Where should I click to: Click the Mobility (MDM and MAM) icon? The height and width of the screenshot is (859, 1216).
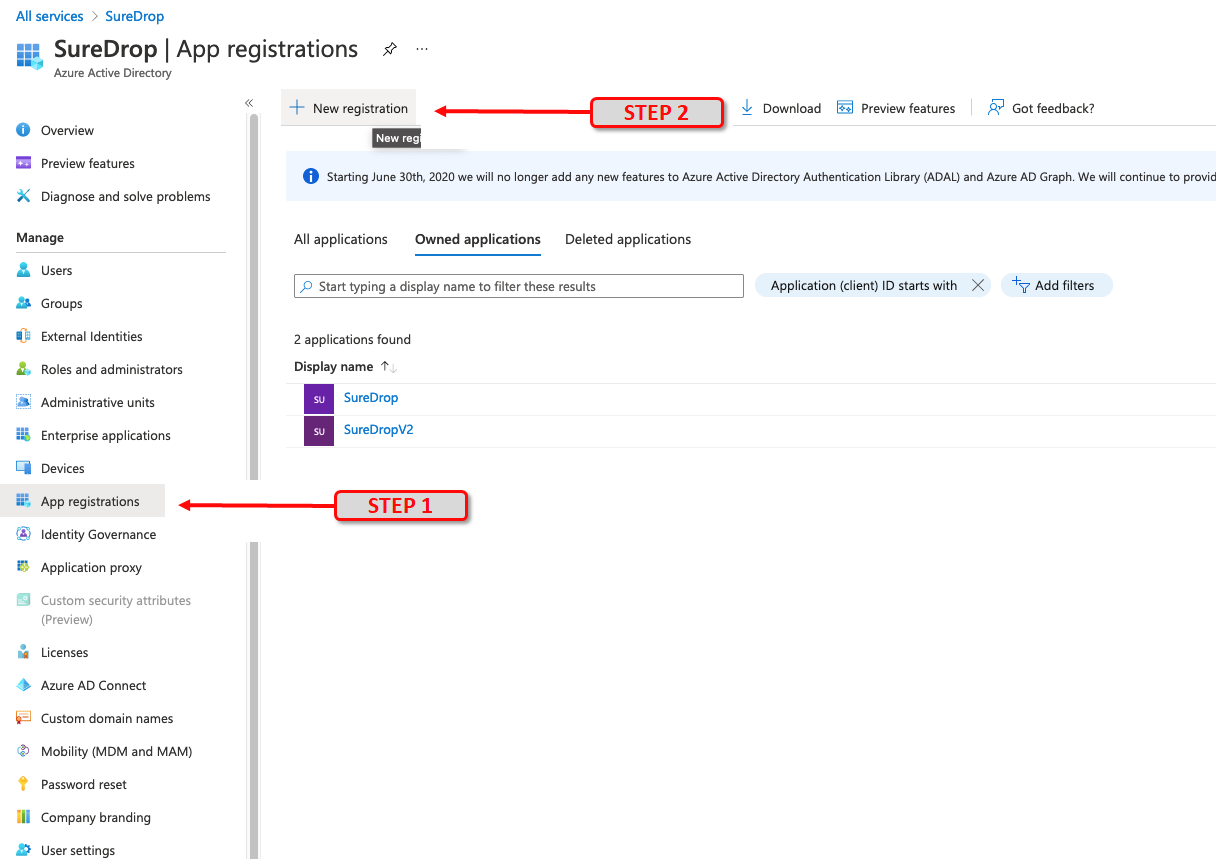24,751
